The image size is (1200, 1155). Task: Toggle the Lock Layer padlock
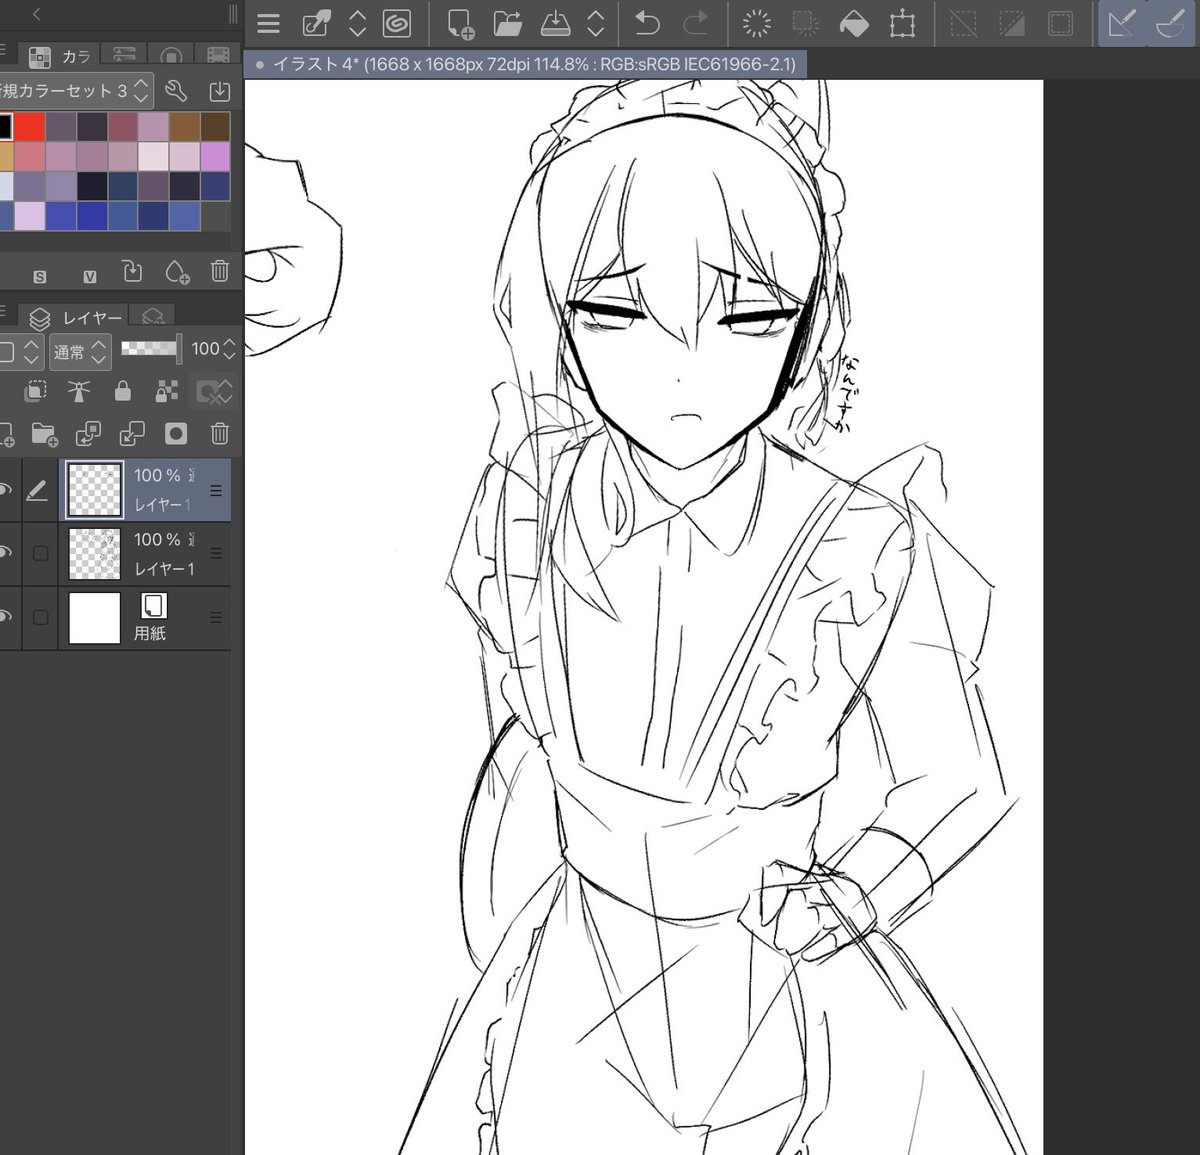[x=123, y=391]
